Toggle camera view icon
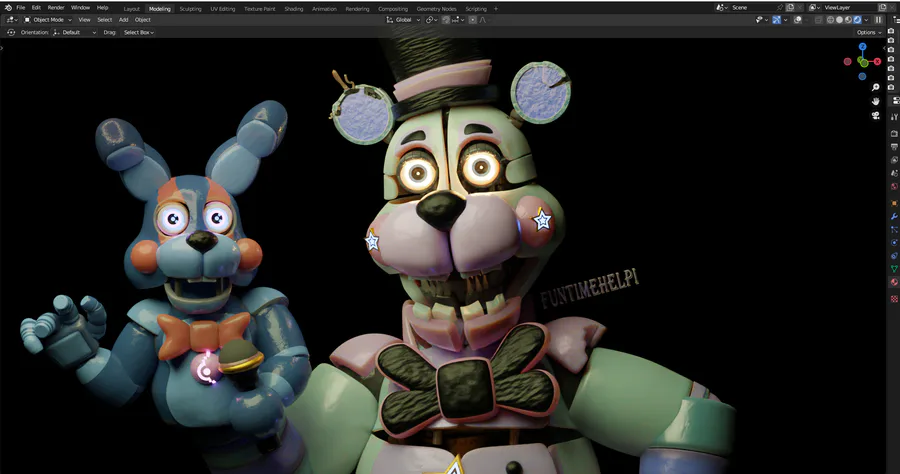This screenshot has height=474, width=900. click(x=875, y=115)
